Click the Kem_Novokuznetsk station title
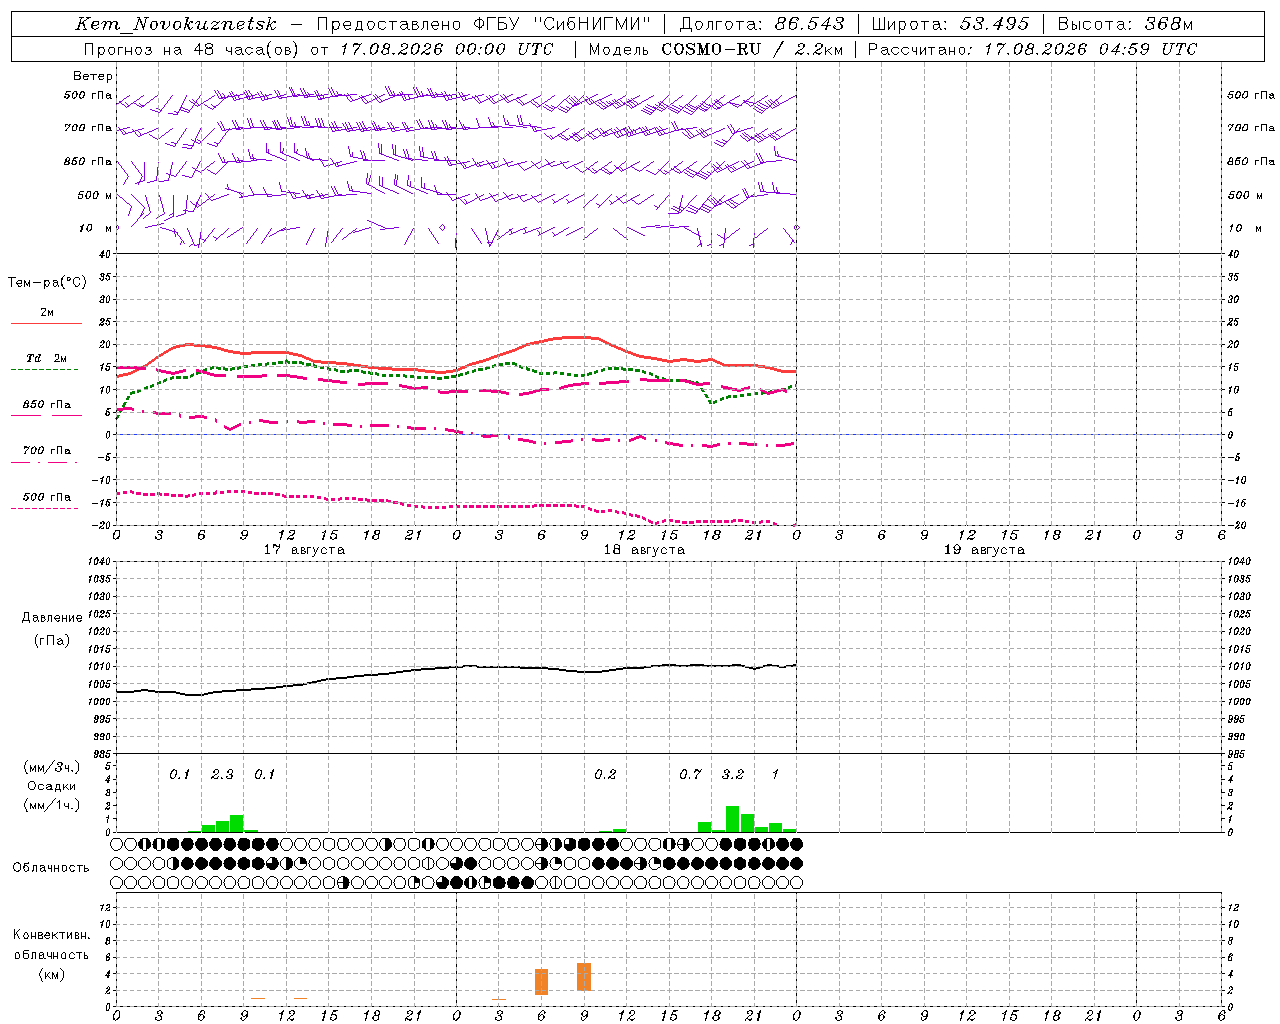 [x=176, y=24]
